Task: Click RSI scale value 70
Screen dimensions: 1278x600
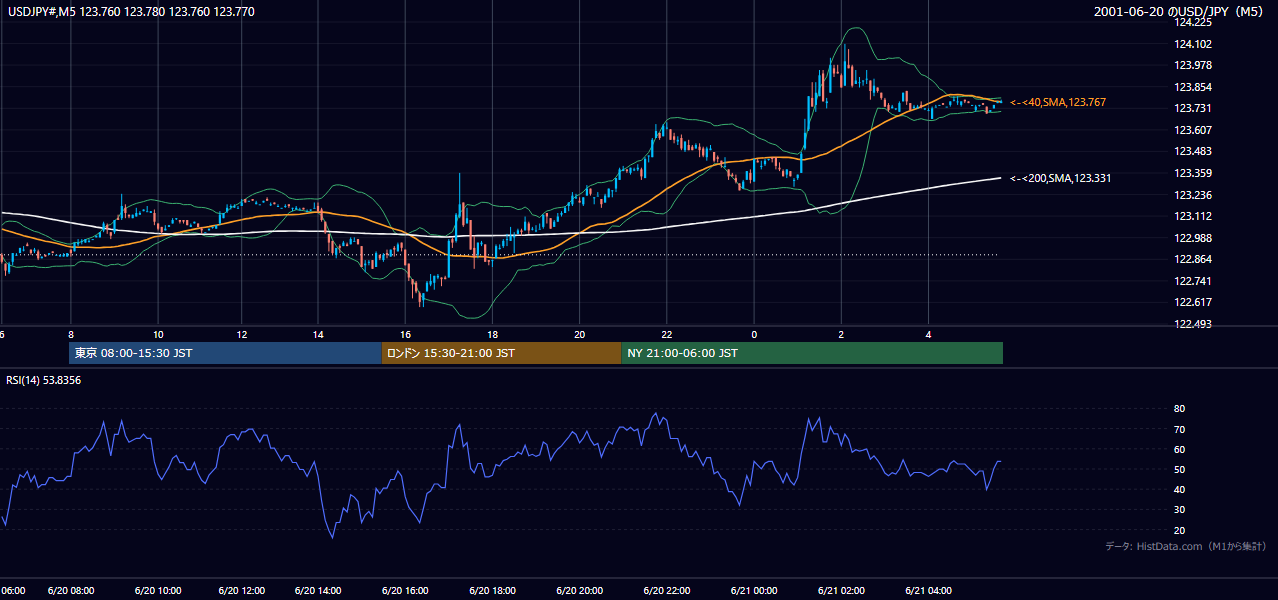Action: pos(1180,429)
